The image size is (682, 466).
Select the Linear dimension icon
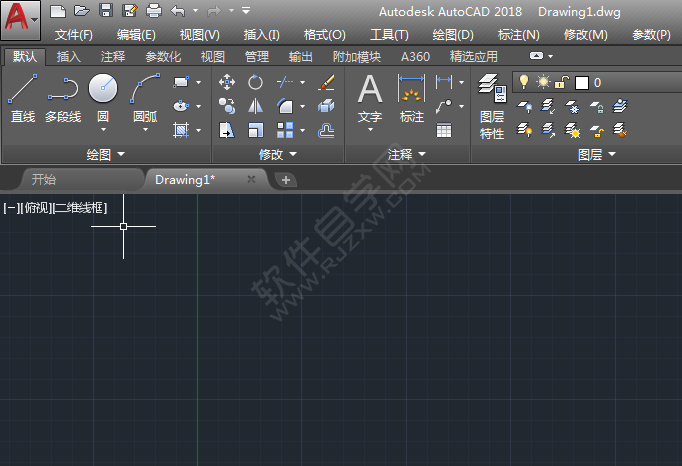(x=444, y=81)
